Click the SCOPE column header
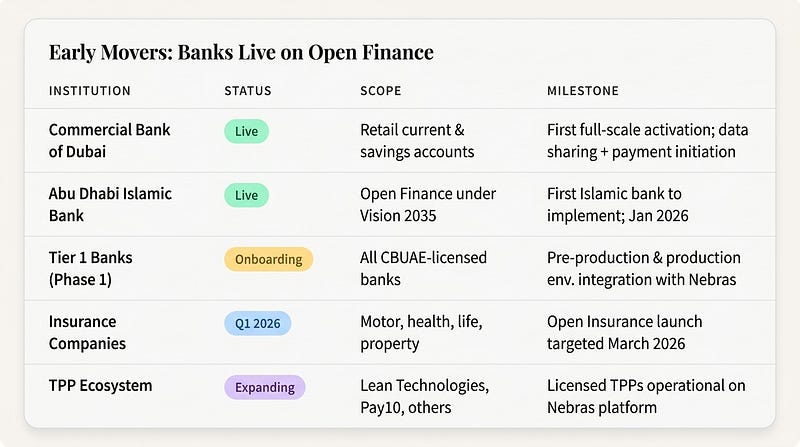 [381, 91]
